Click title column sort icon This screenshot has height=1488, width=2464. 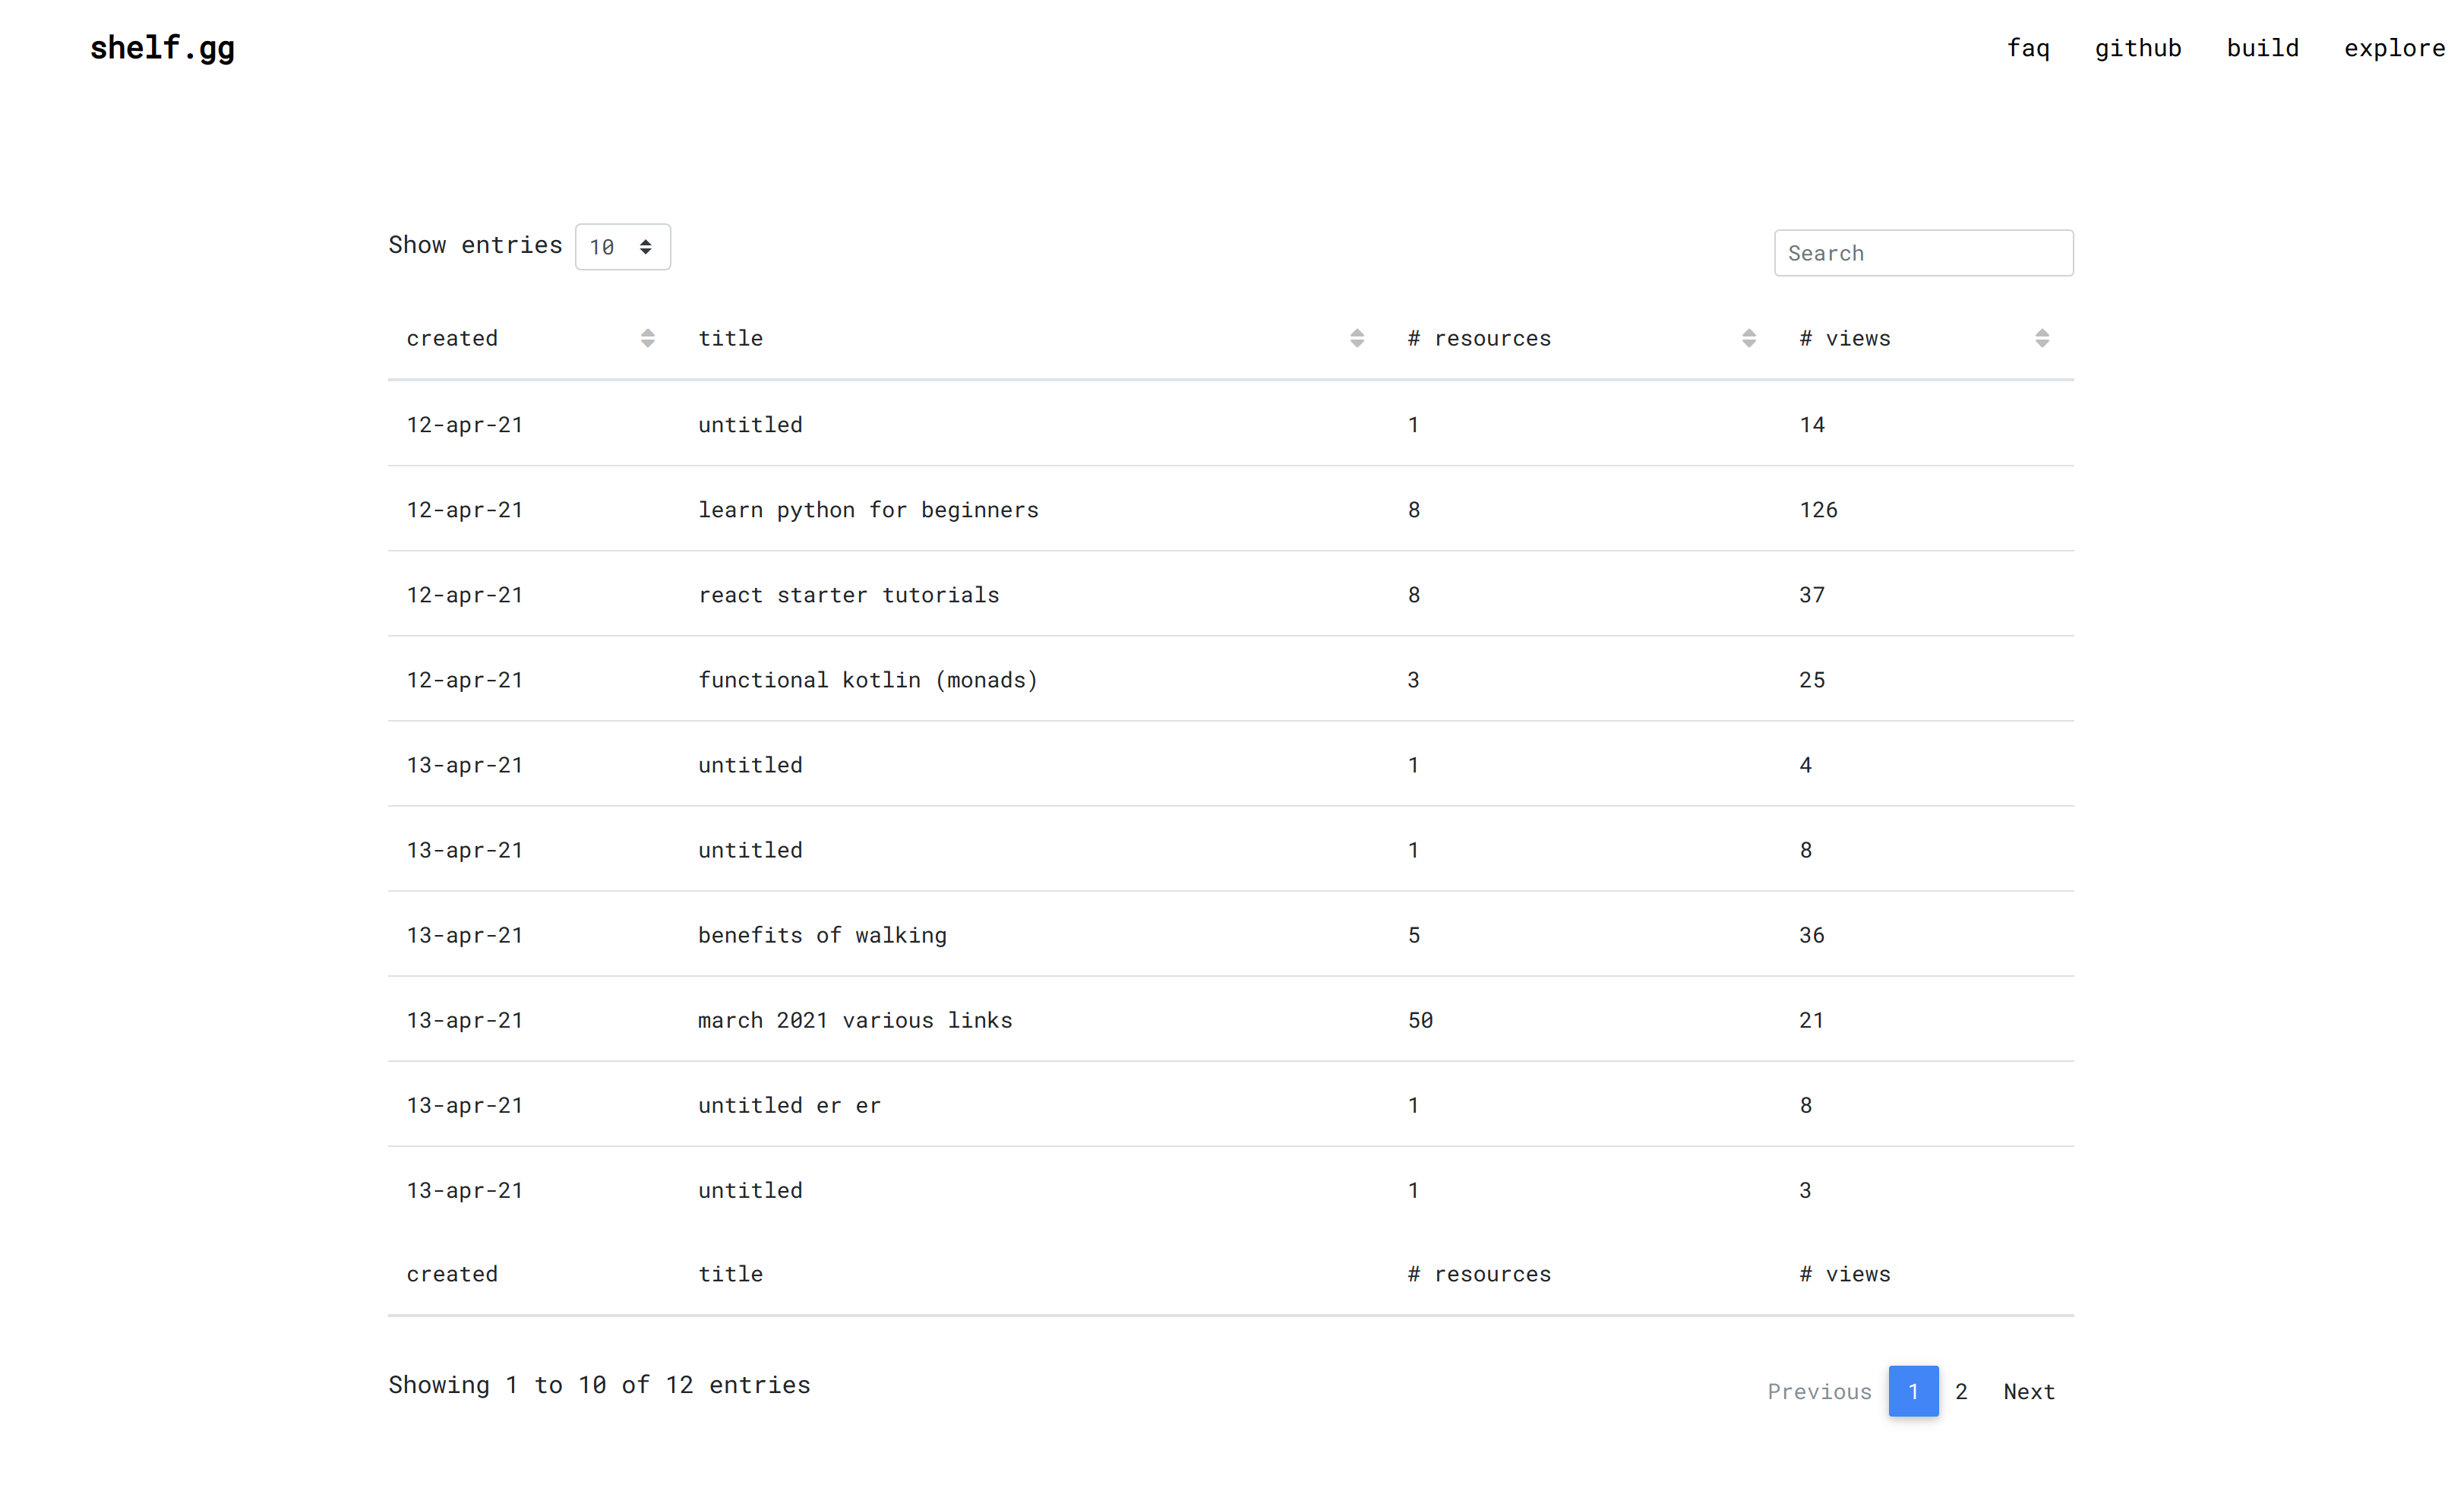coord(1356,338)
